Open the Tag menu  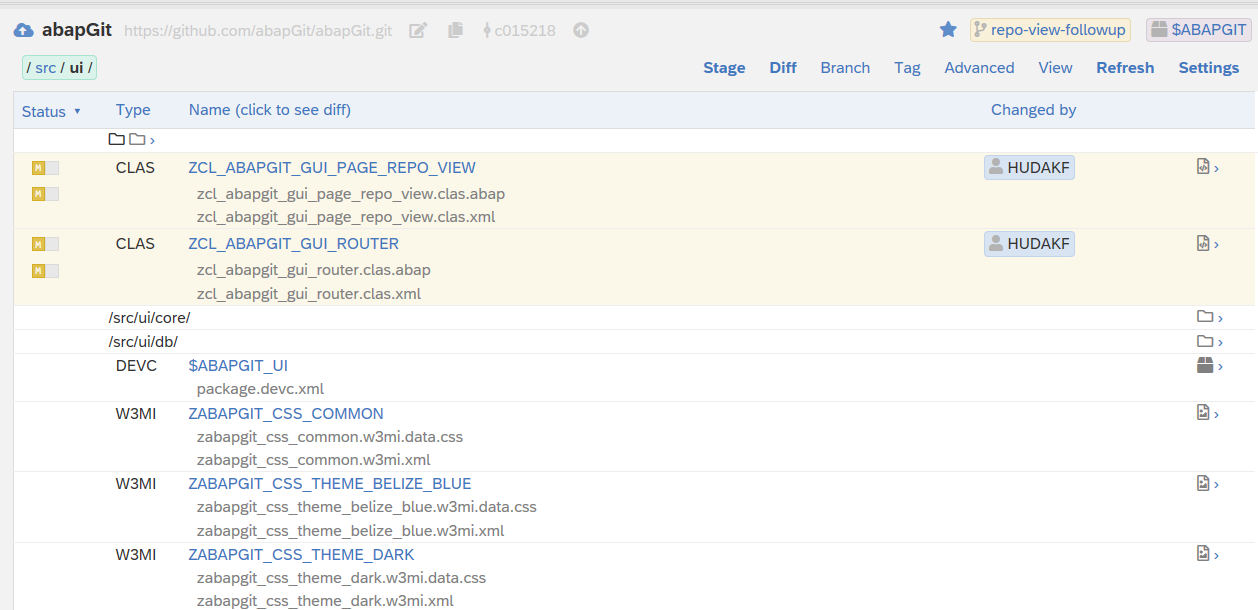[907, 68]
